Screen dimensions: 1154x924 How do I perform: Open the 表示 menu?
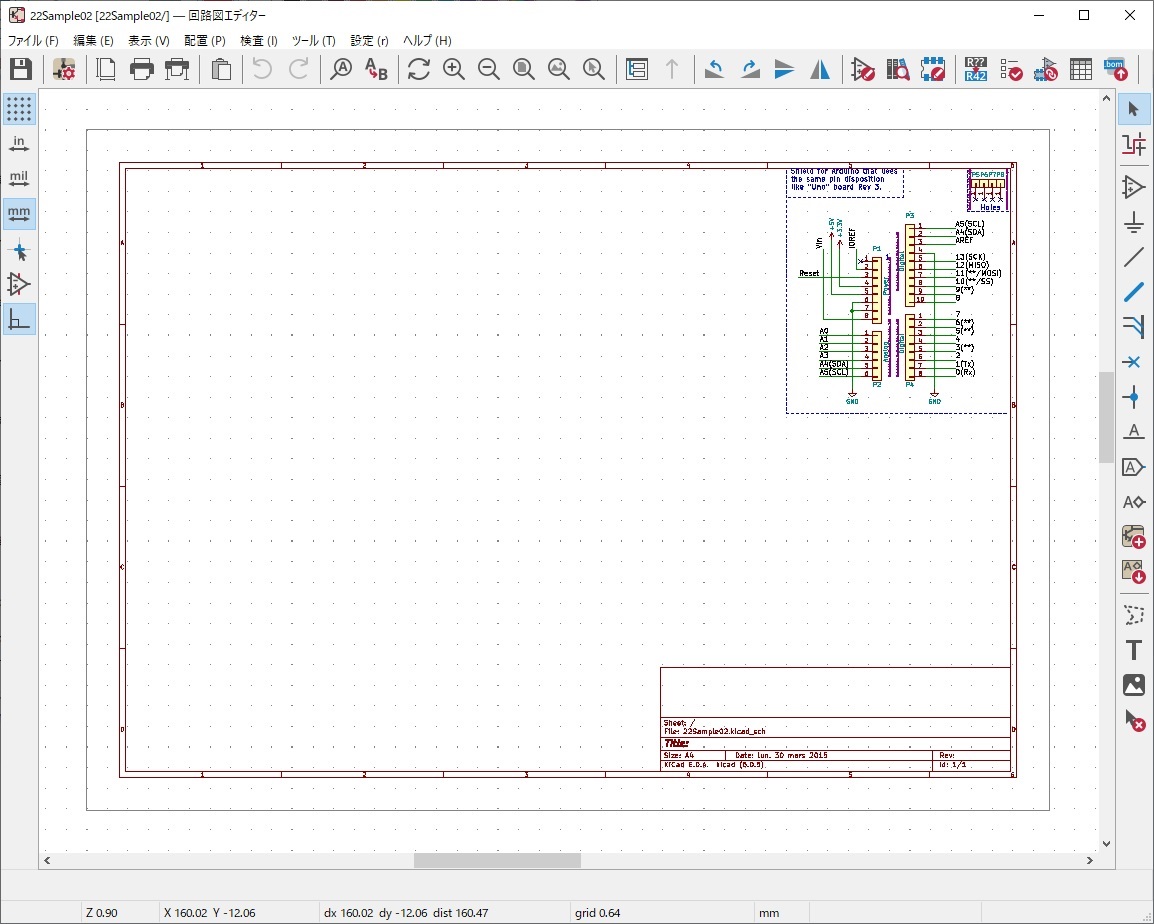click(147, 40)
